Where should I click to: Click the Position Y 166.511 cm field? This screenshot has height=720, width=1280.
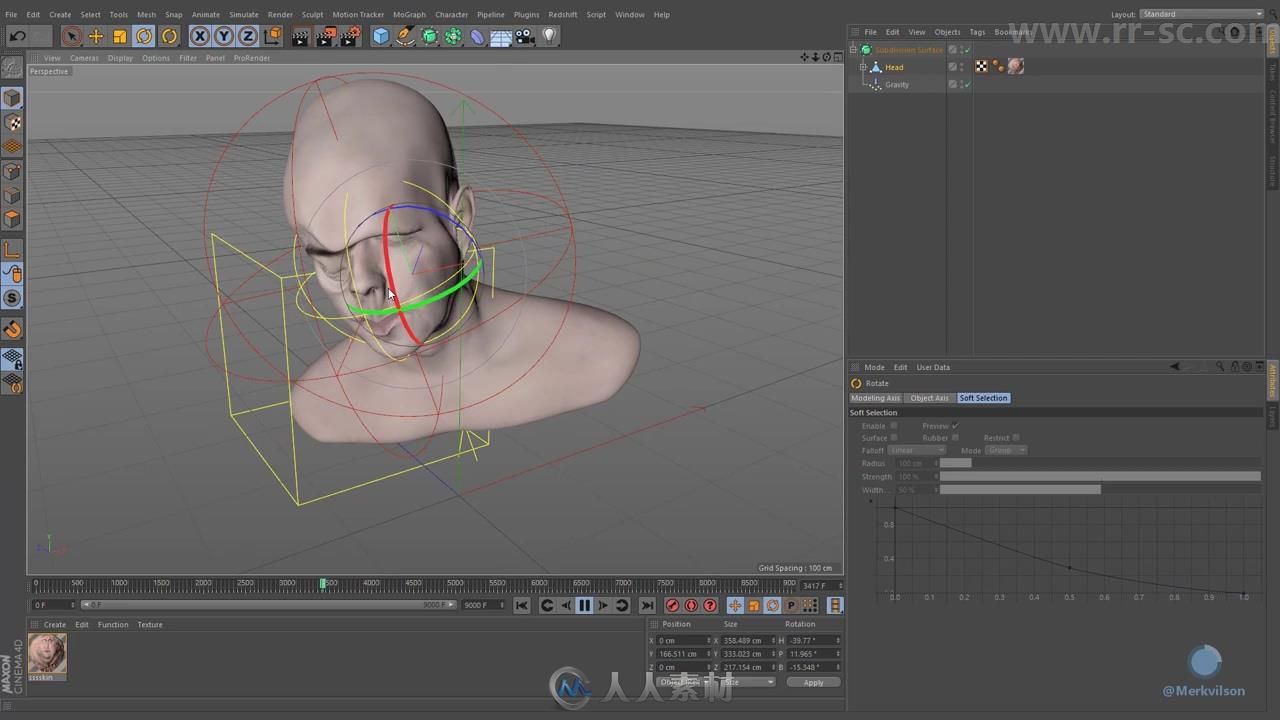pos(684,654)
